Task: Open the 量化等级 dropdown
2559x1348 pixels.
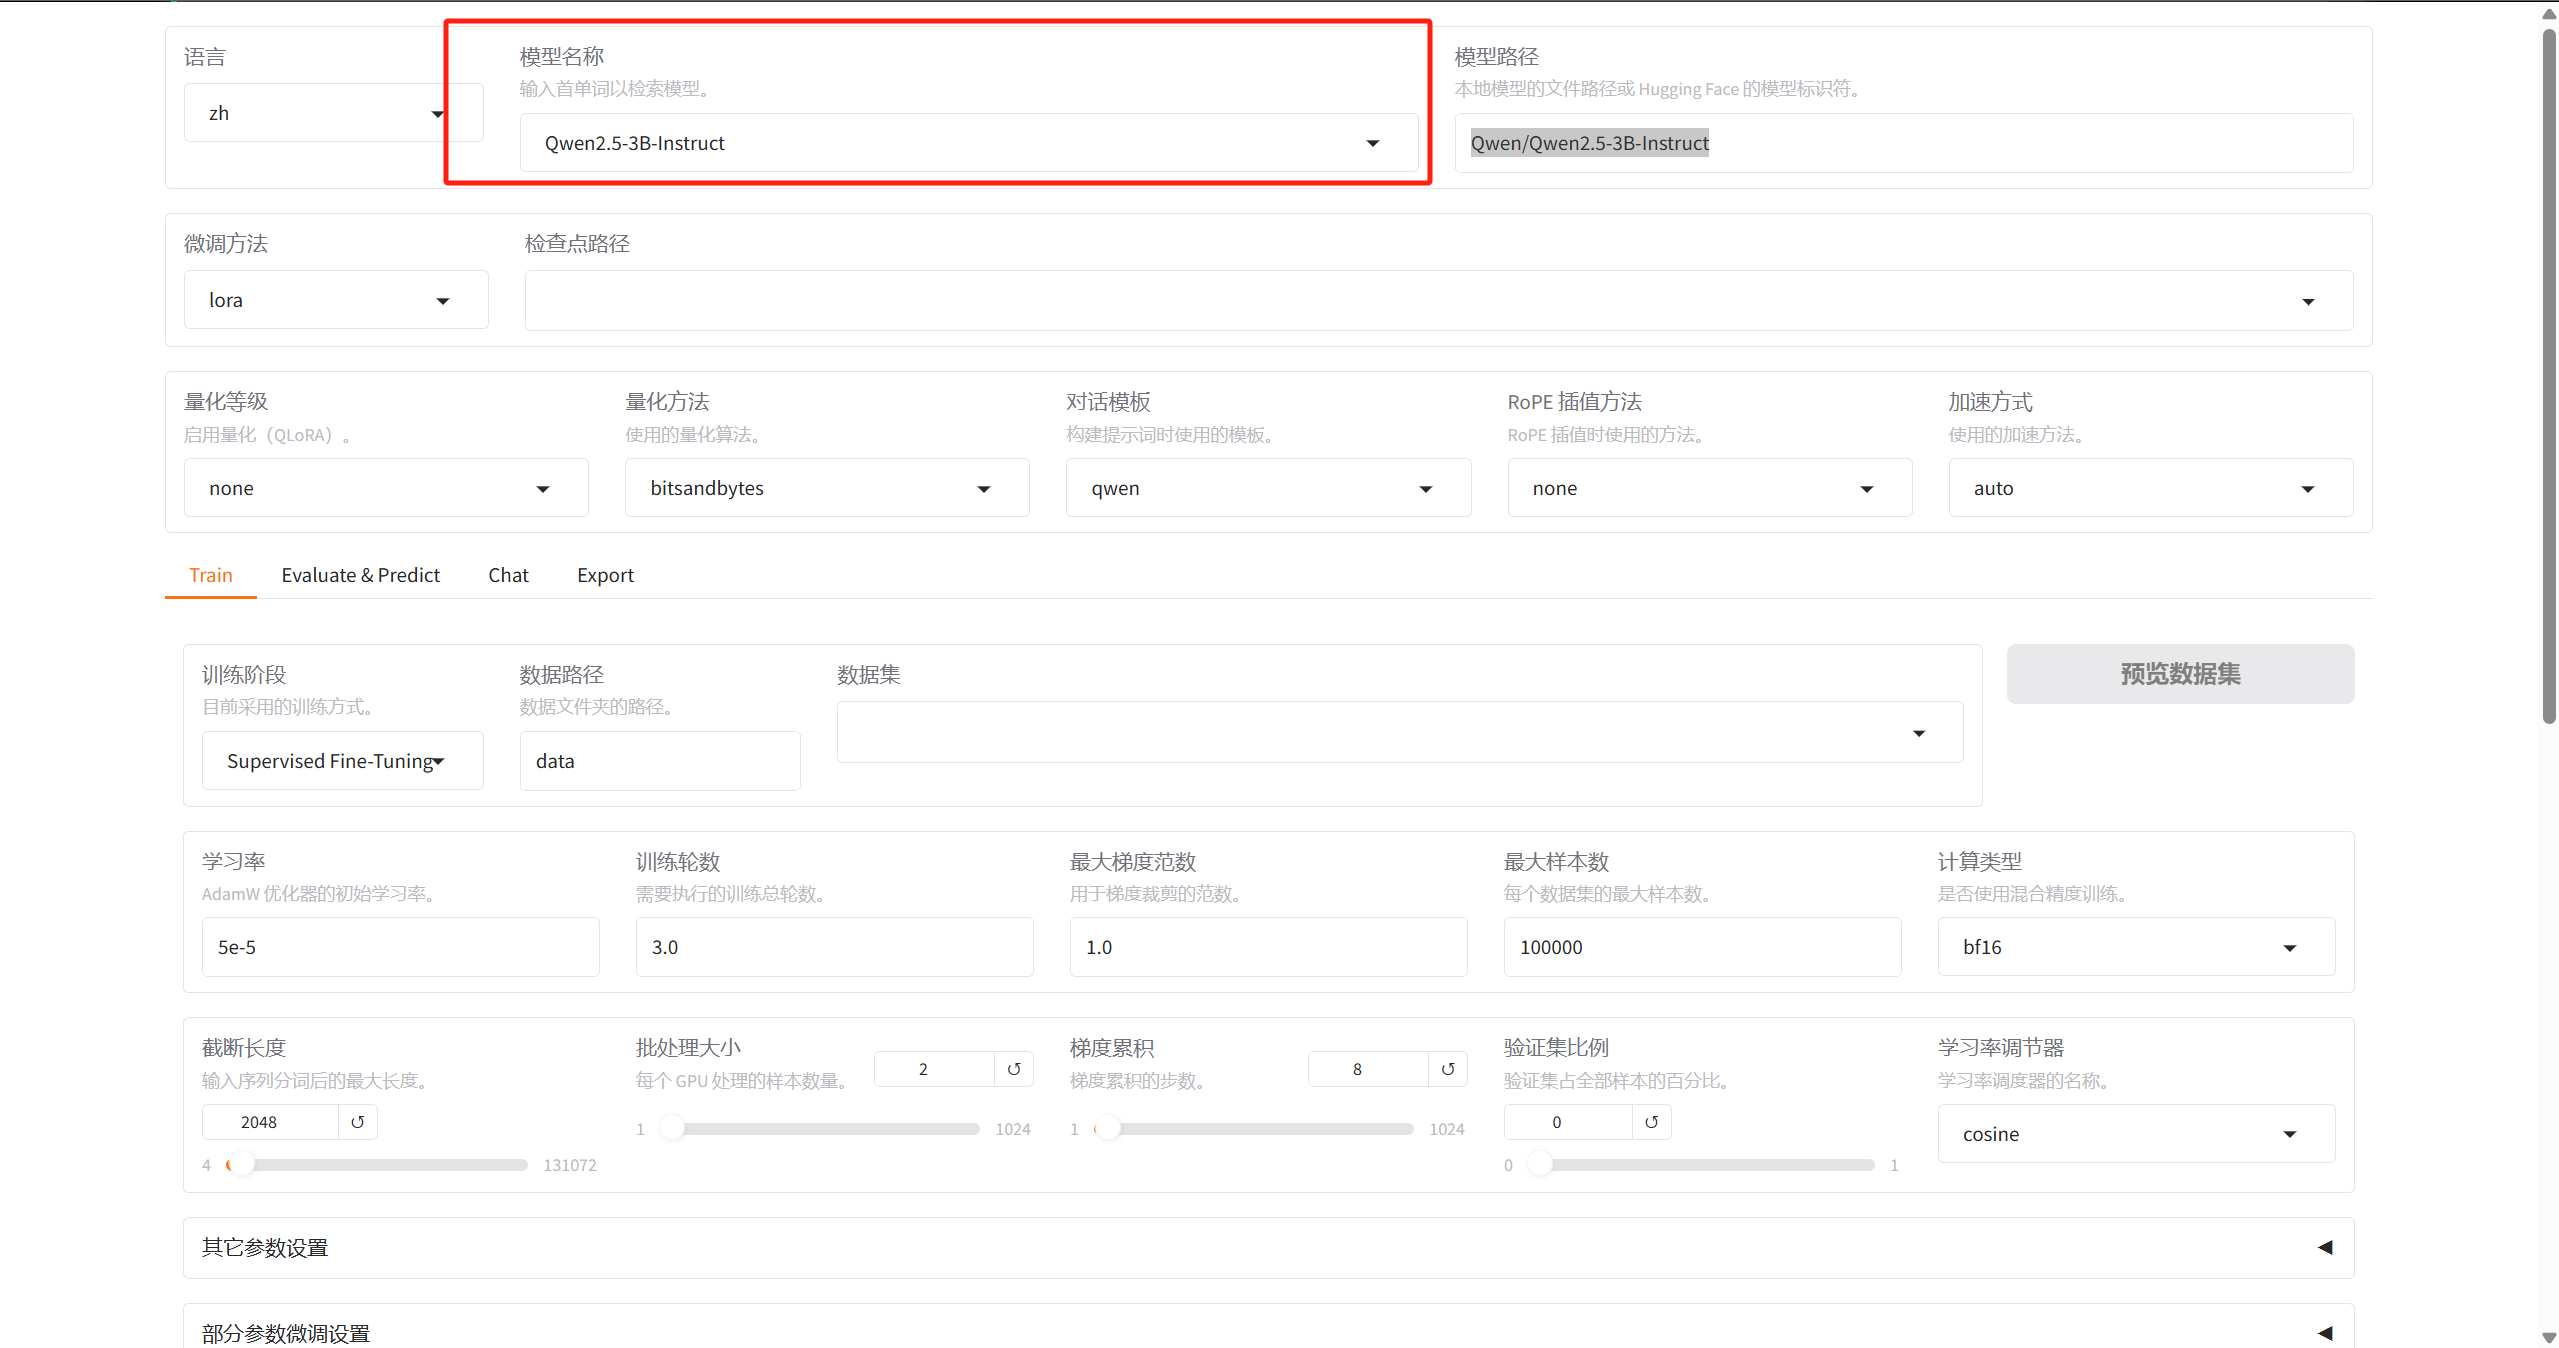Action: pos(386,488)
